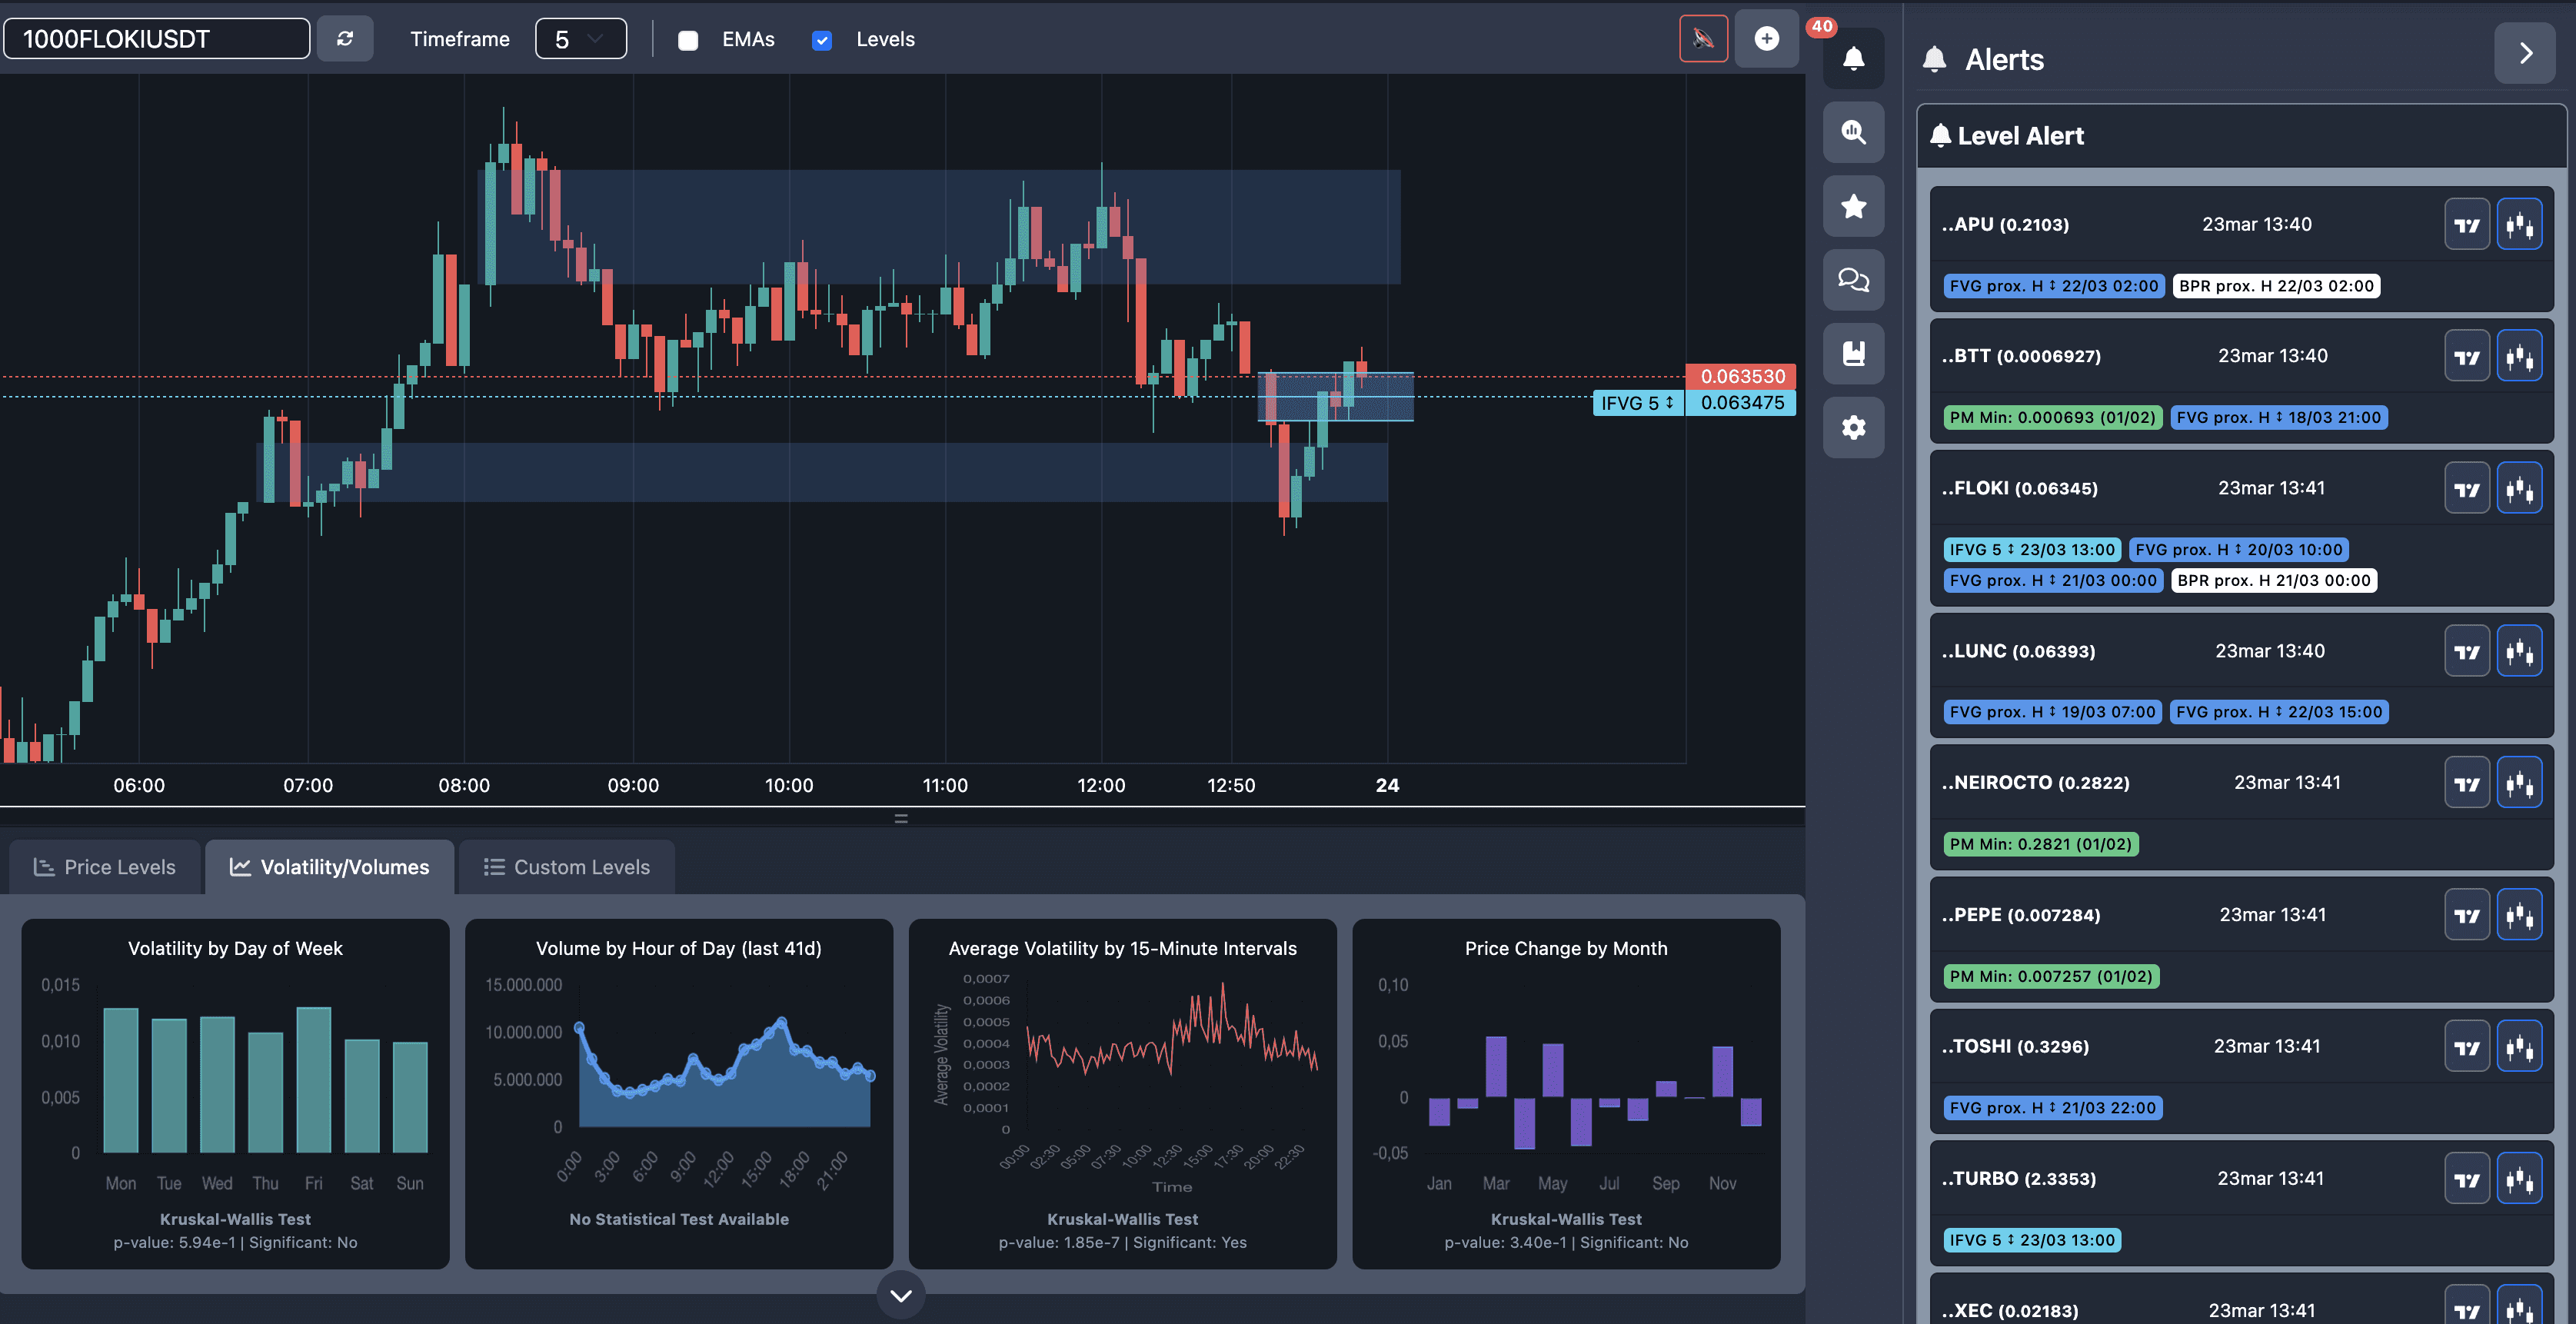Expand panel with bottom down-chevron
The image size is (2576, 1324).
point(901,1295)
